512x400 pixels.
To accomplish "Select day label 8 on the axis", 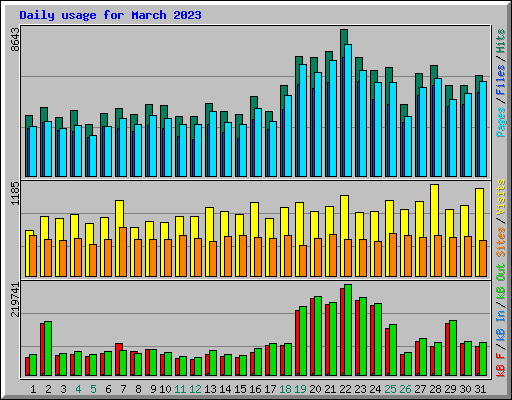I will 138,389.
